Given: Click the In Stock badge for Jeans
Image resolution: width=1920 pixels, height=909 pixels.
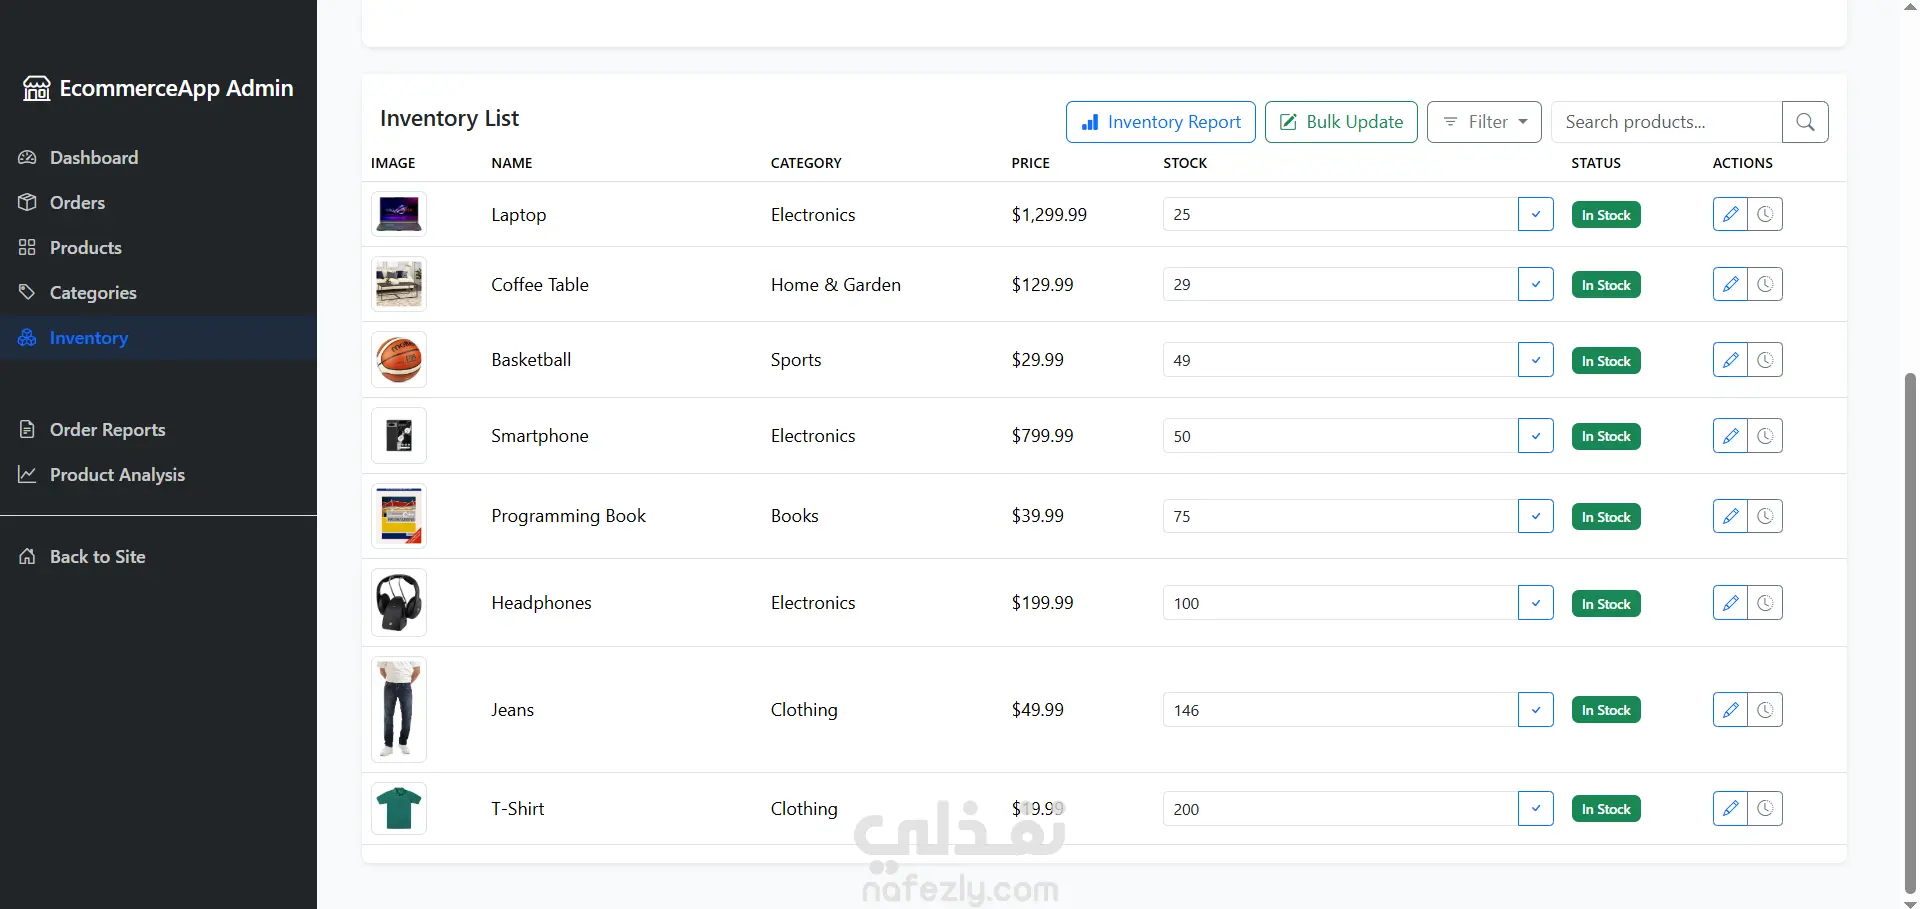Looking at the screenshot, I should tap(1606, 710).
